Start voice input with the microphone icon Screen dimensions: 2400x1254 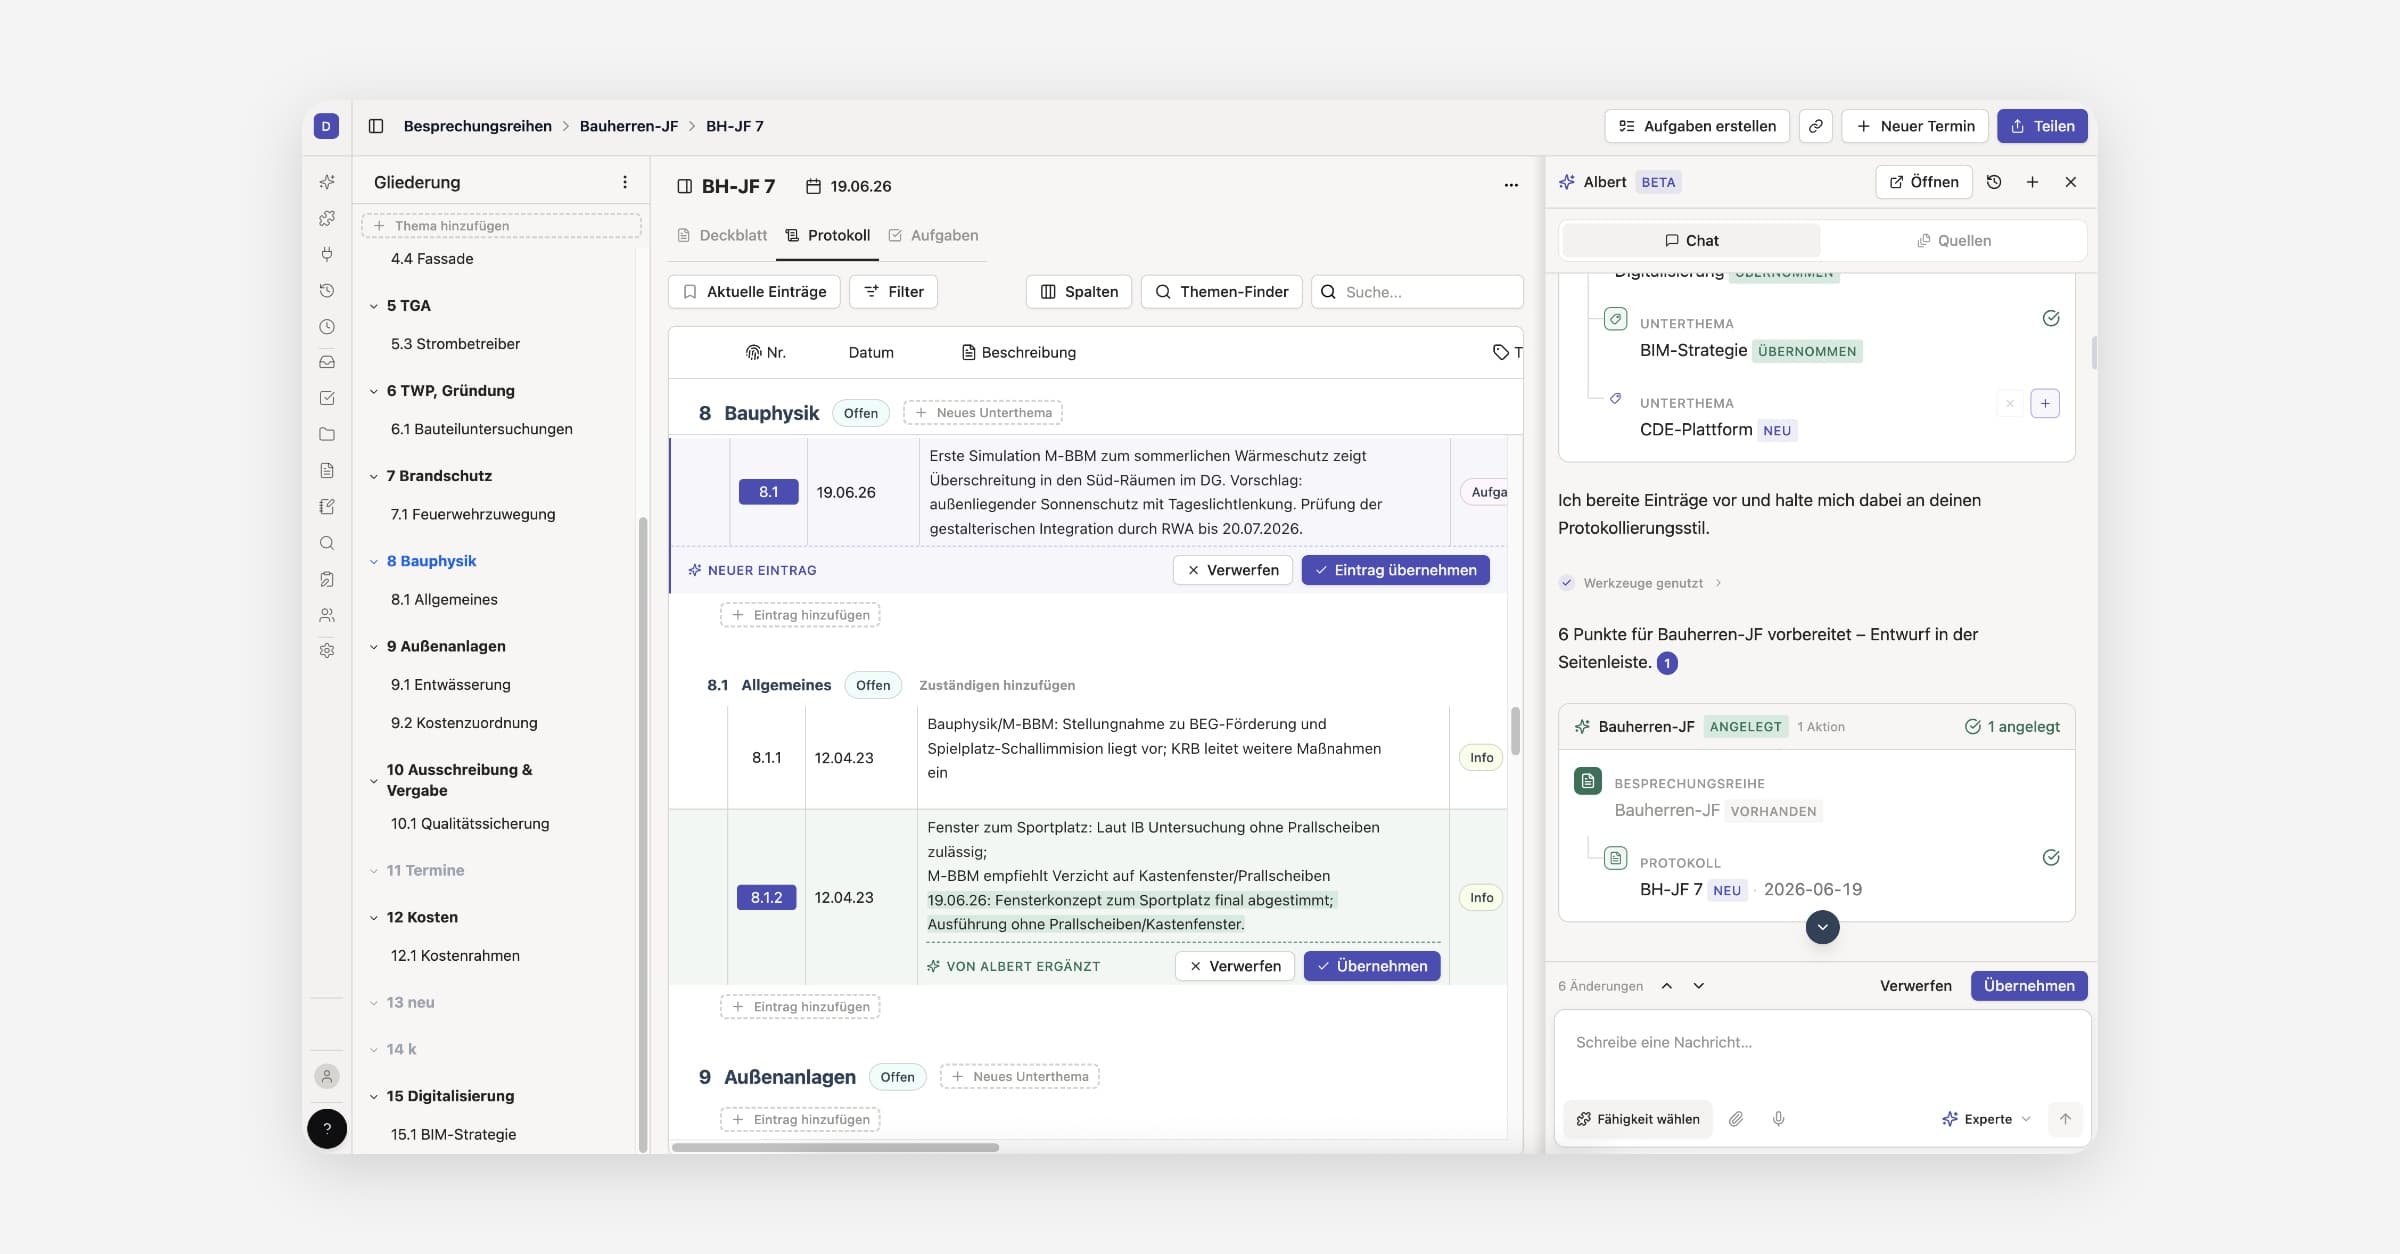(1778, 1119)
